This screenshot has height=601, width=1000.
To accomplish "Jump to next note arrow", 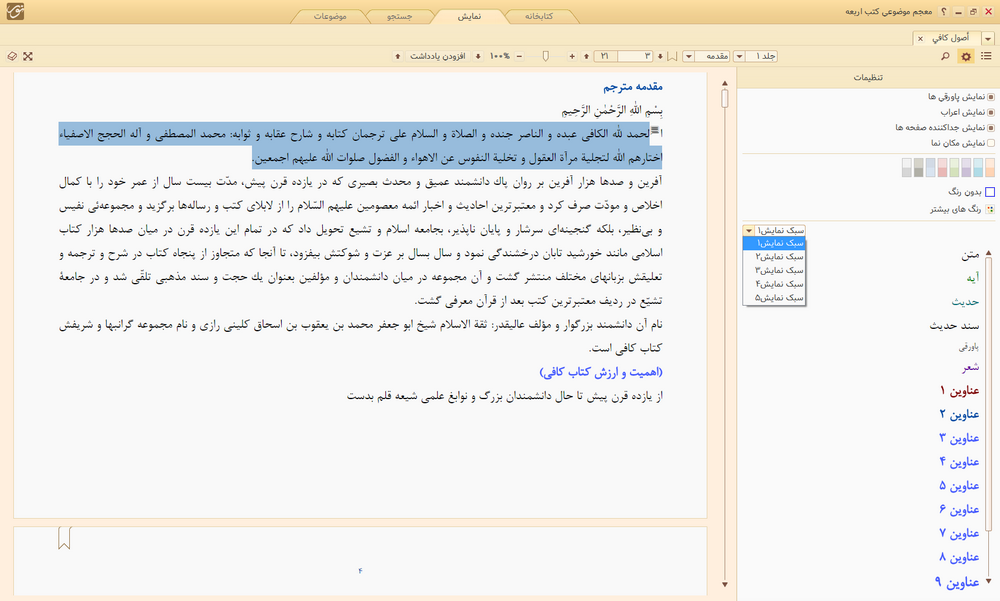I will [x=478, y=56].
